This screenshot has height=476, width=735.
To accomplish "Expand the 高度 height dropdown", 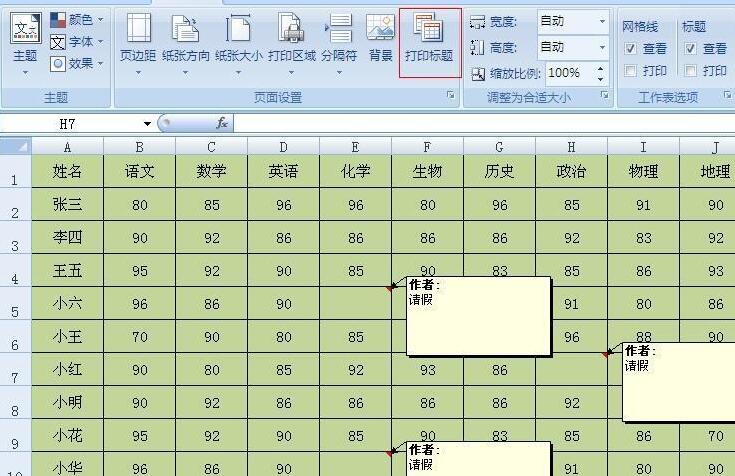I will (602, 47).
